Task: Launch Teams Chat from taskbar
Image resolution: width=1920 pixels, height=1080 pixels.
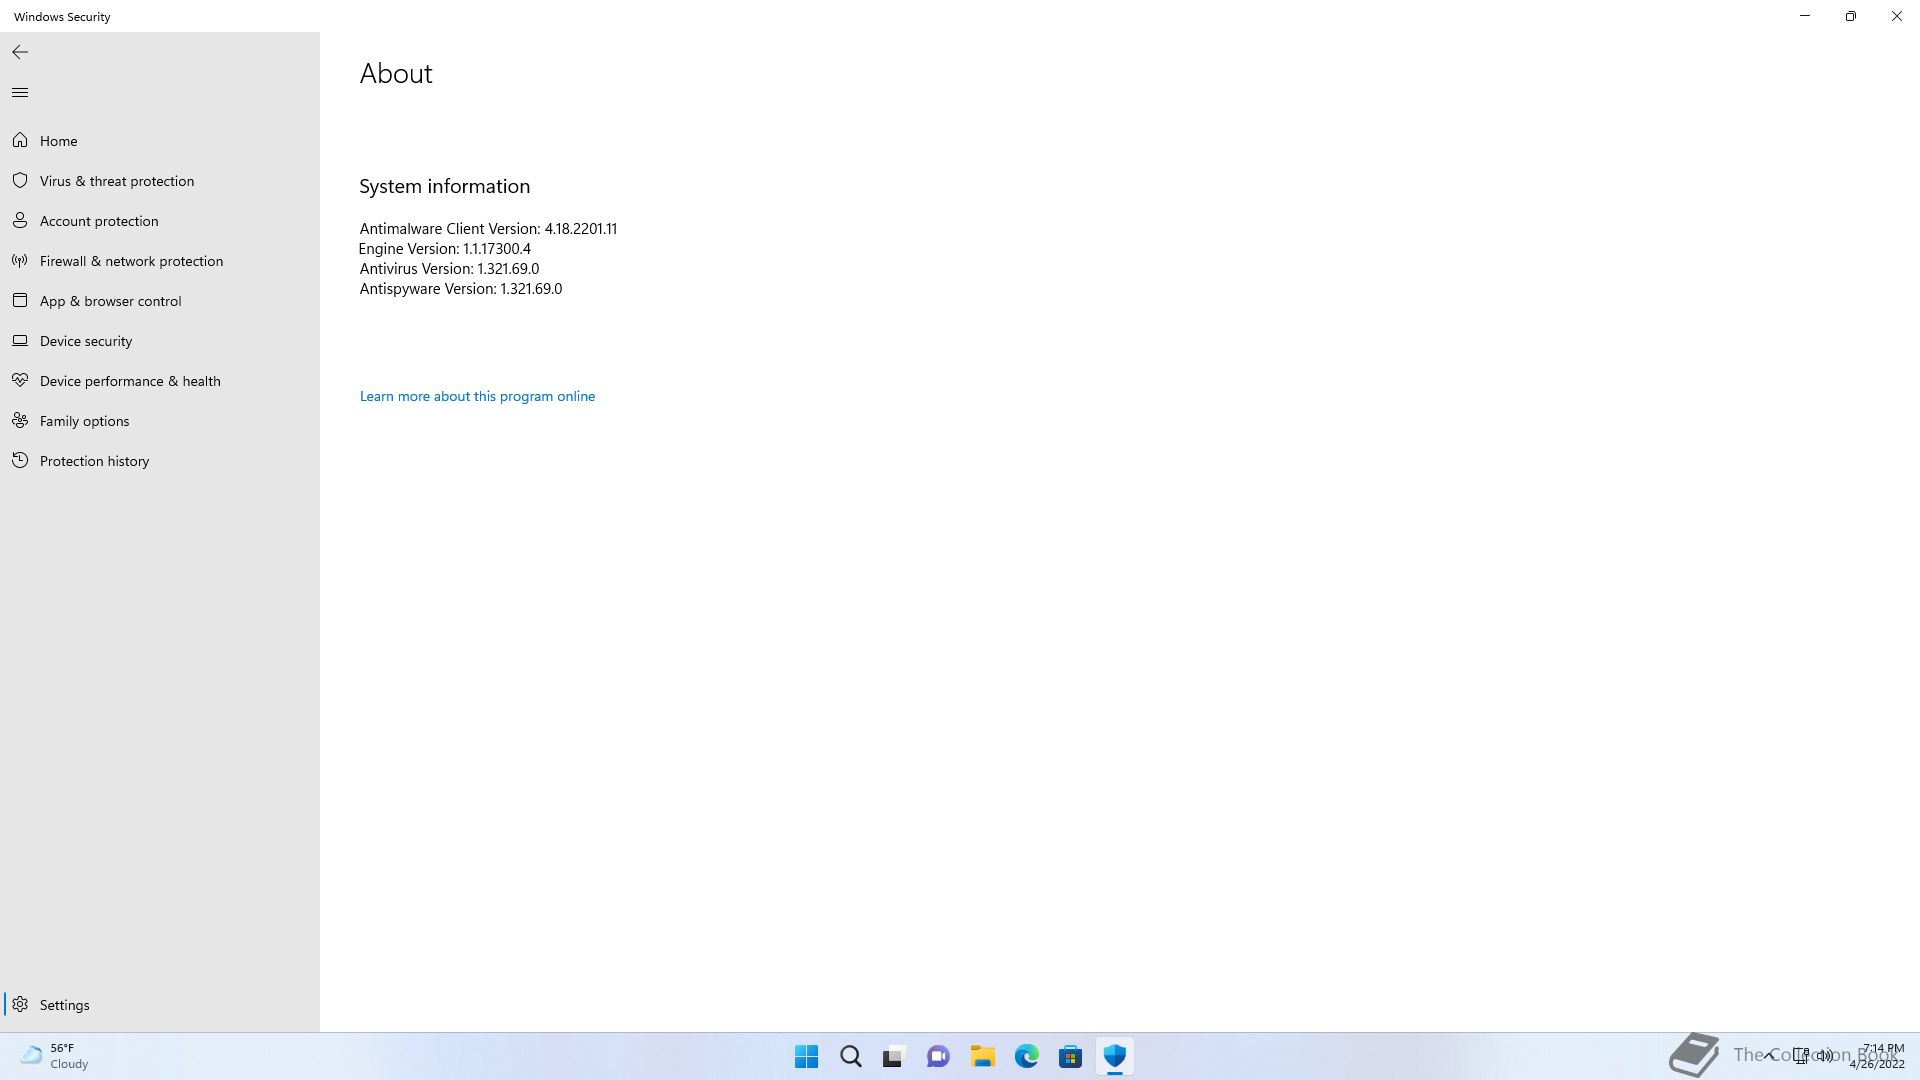Action: [938, 1056]
